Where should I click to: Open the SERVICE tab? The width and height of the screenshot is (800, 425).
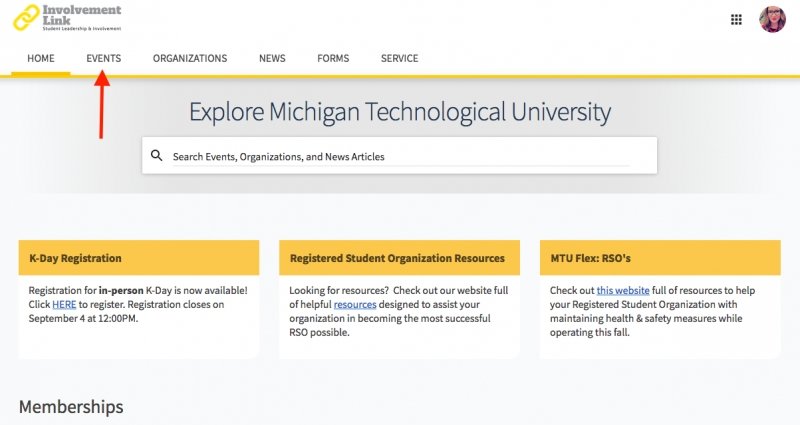coord(399,58)
